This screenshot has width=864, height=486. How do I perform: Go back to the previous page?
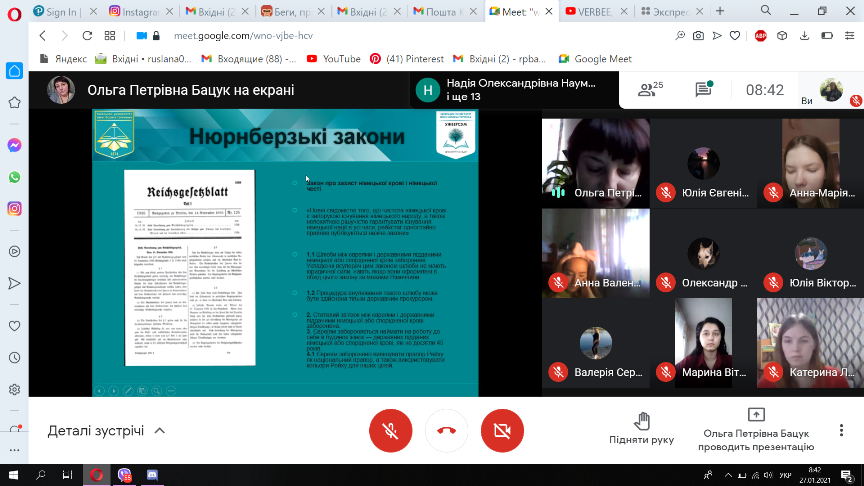(x=43, y=36)
